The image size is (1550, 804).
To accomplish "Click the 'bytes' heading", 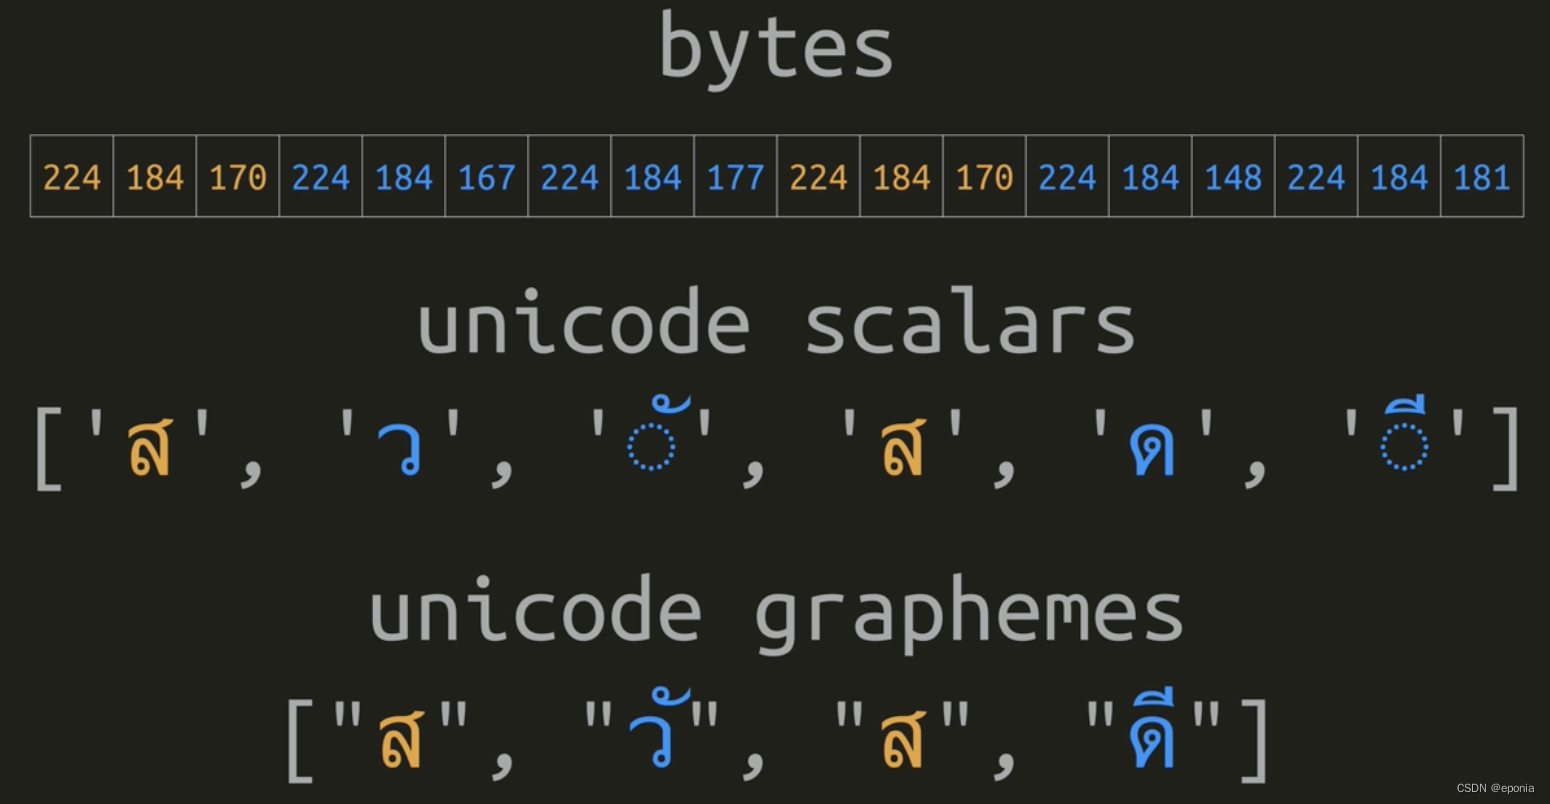I will click(776, 49).
